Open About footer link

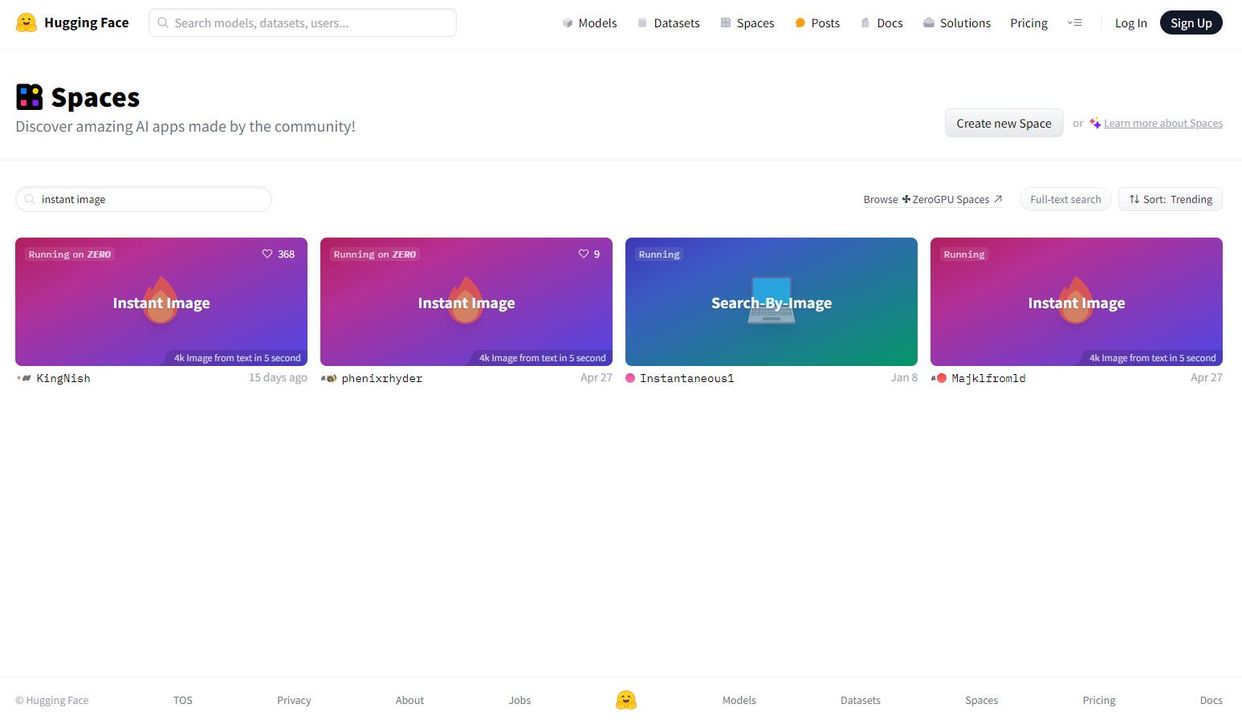[x=410, y=700]
